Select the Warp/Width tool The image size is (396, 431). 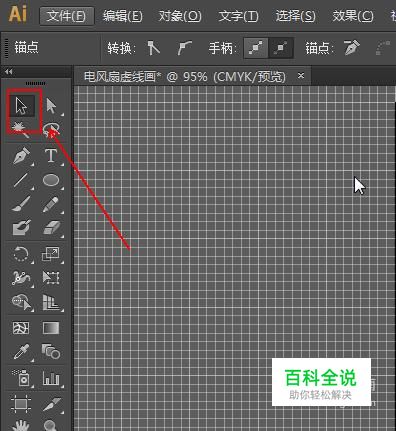click(21, 278)
